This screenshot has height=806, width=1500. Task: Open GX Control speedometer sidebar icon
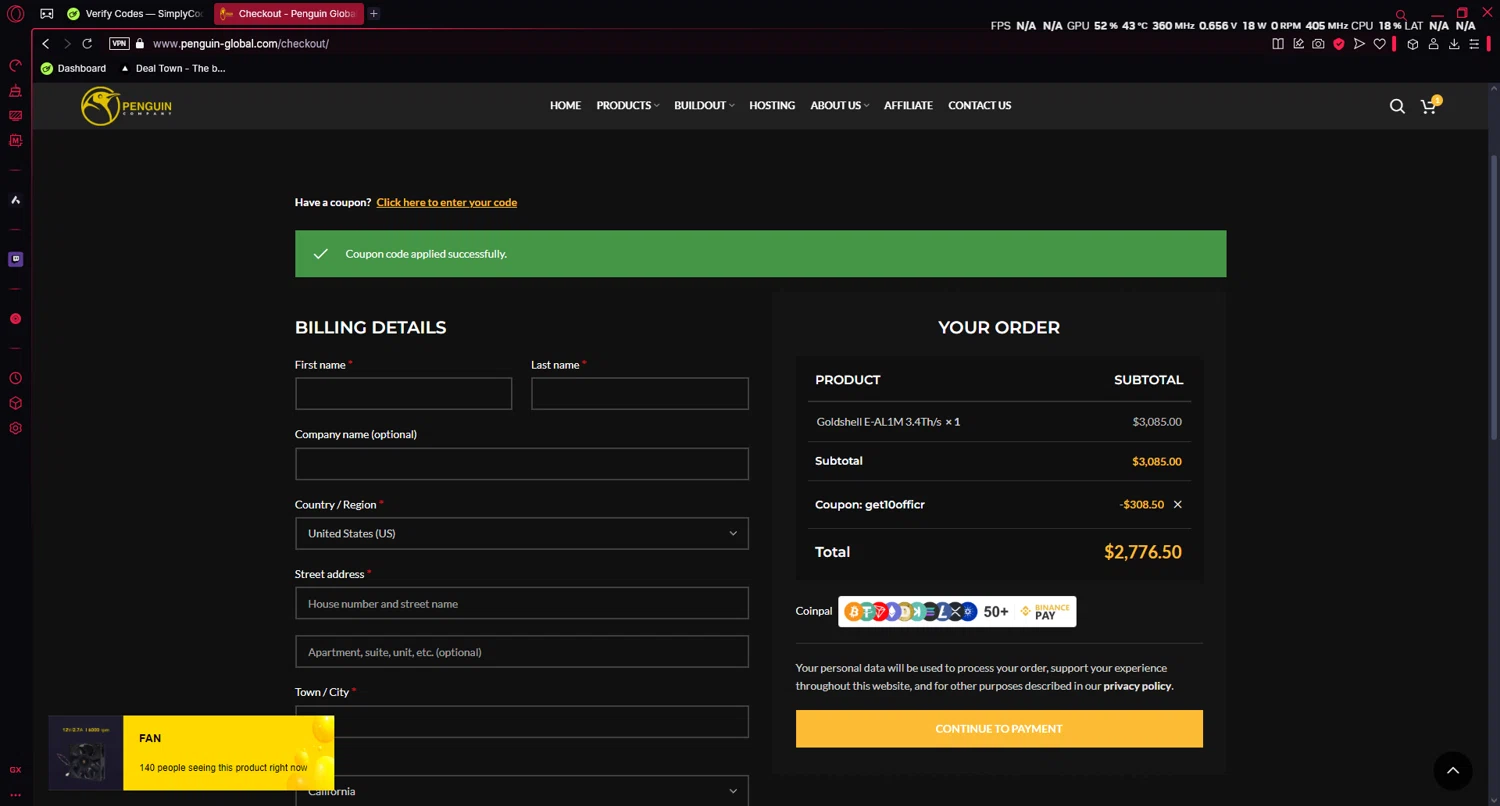[15, 66]
